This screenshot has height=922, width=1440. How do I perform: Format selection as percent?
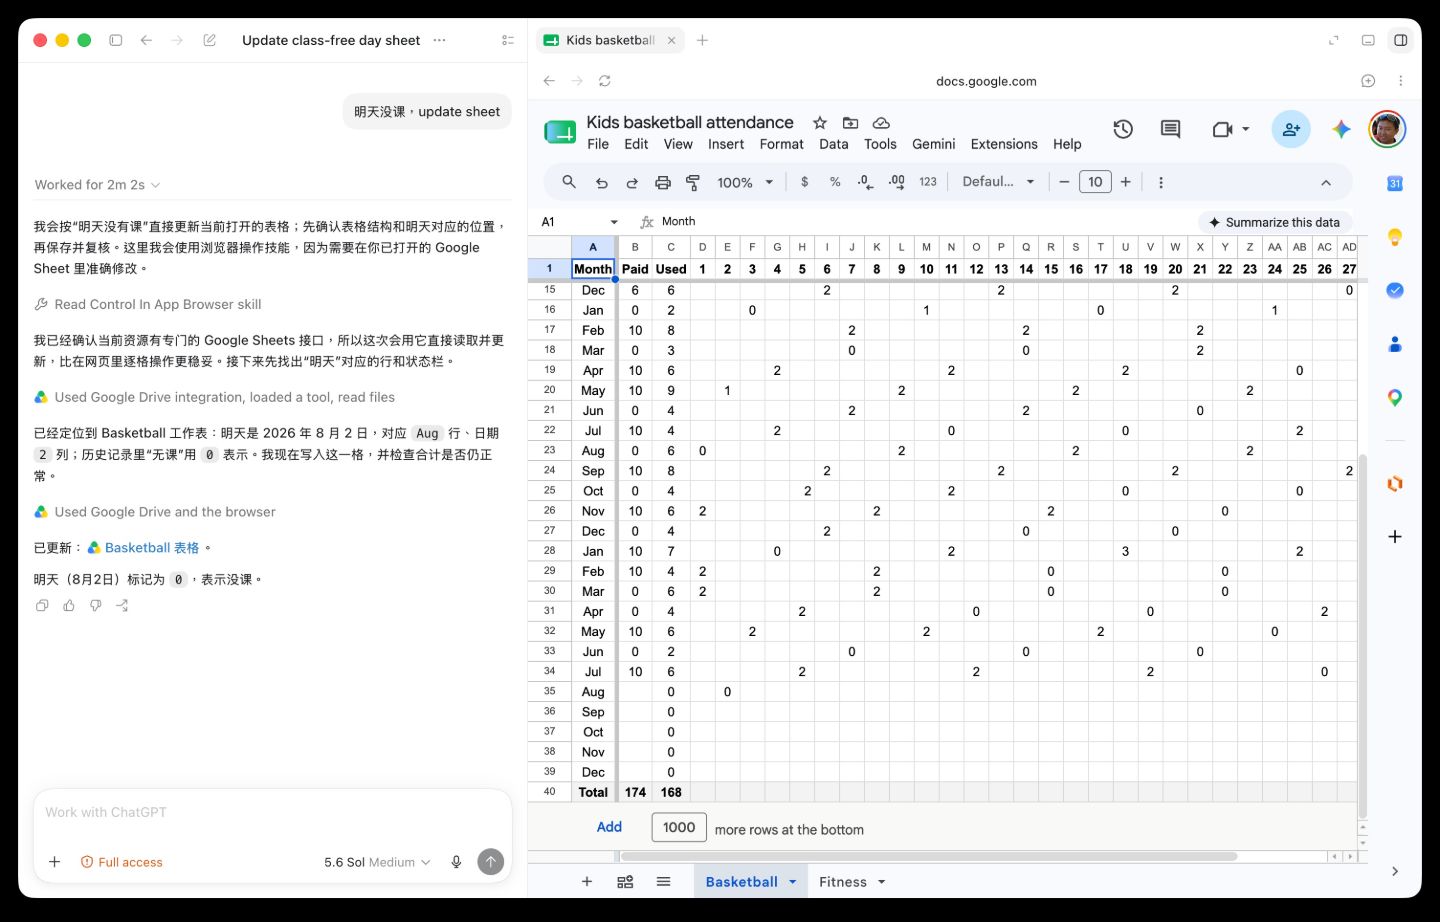[x=835, y=182]
